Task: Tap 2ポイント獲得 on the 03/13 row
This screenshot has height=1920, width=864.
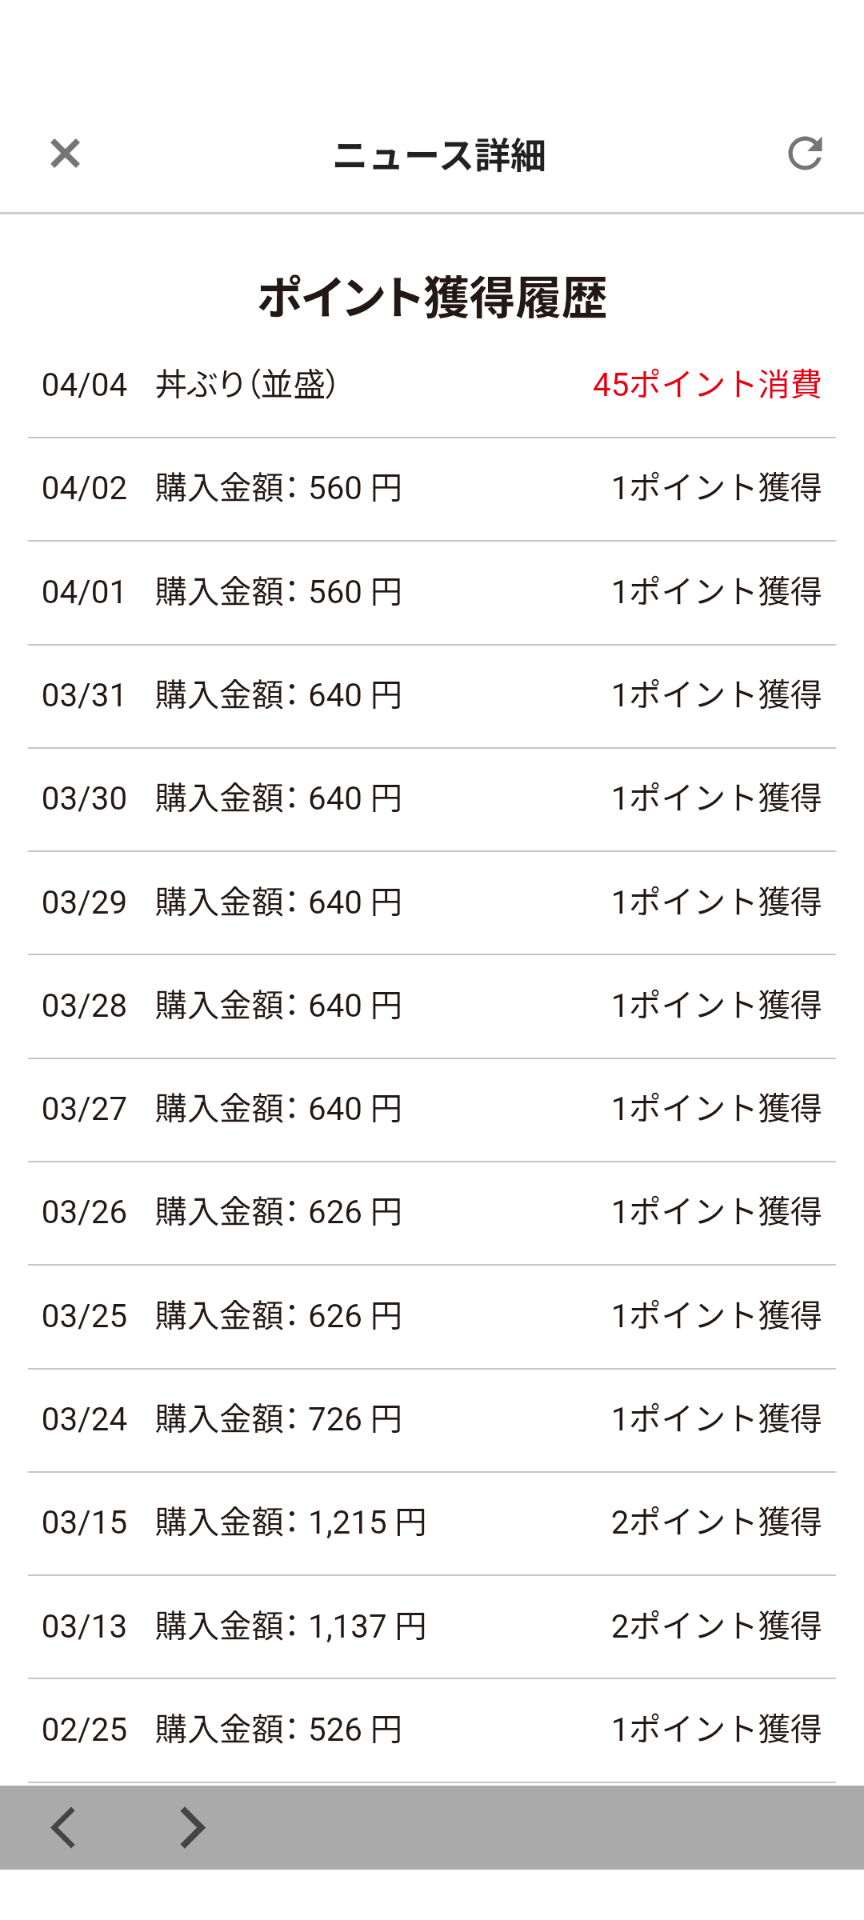Action: [716, 1626]
